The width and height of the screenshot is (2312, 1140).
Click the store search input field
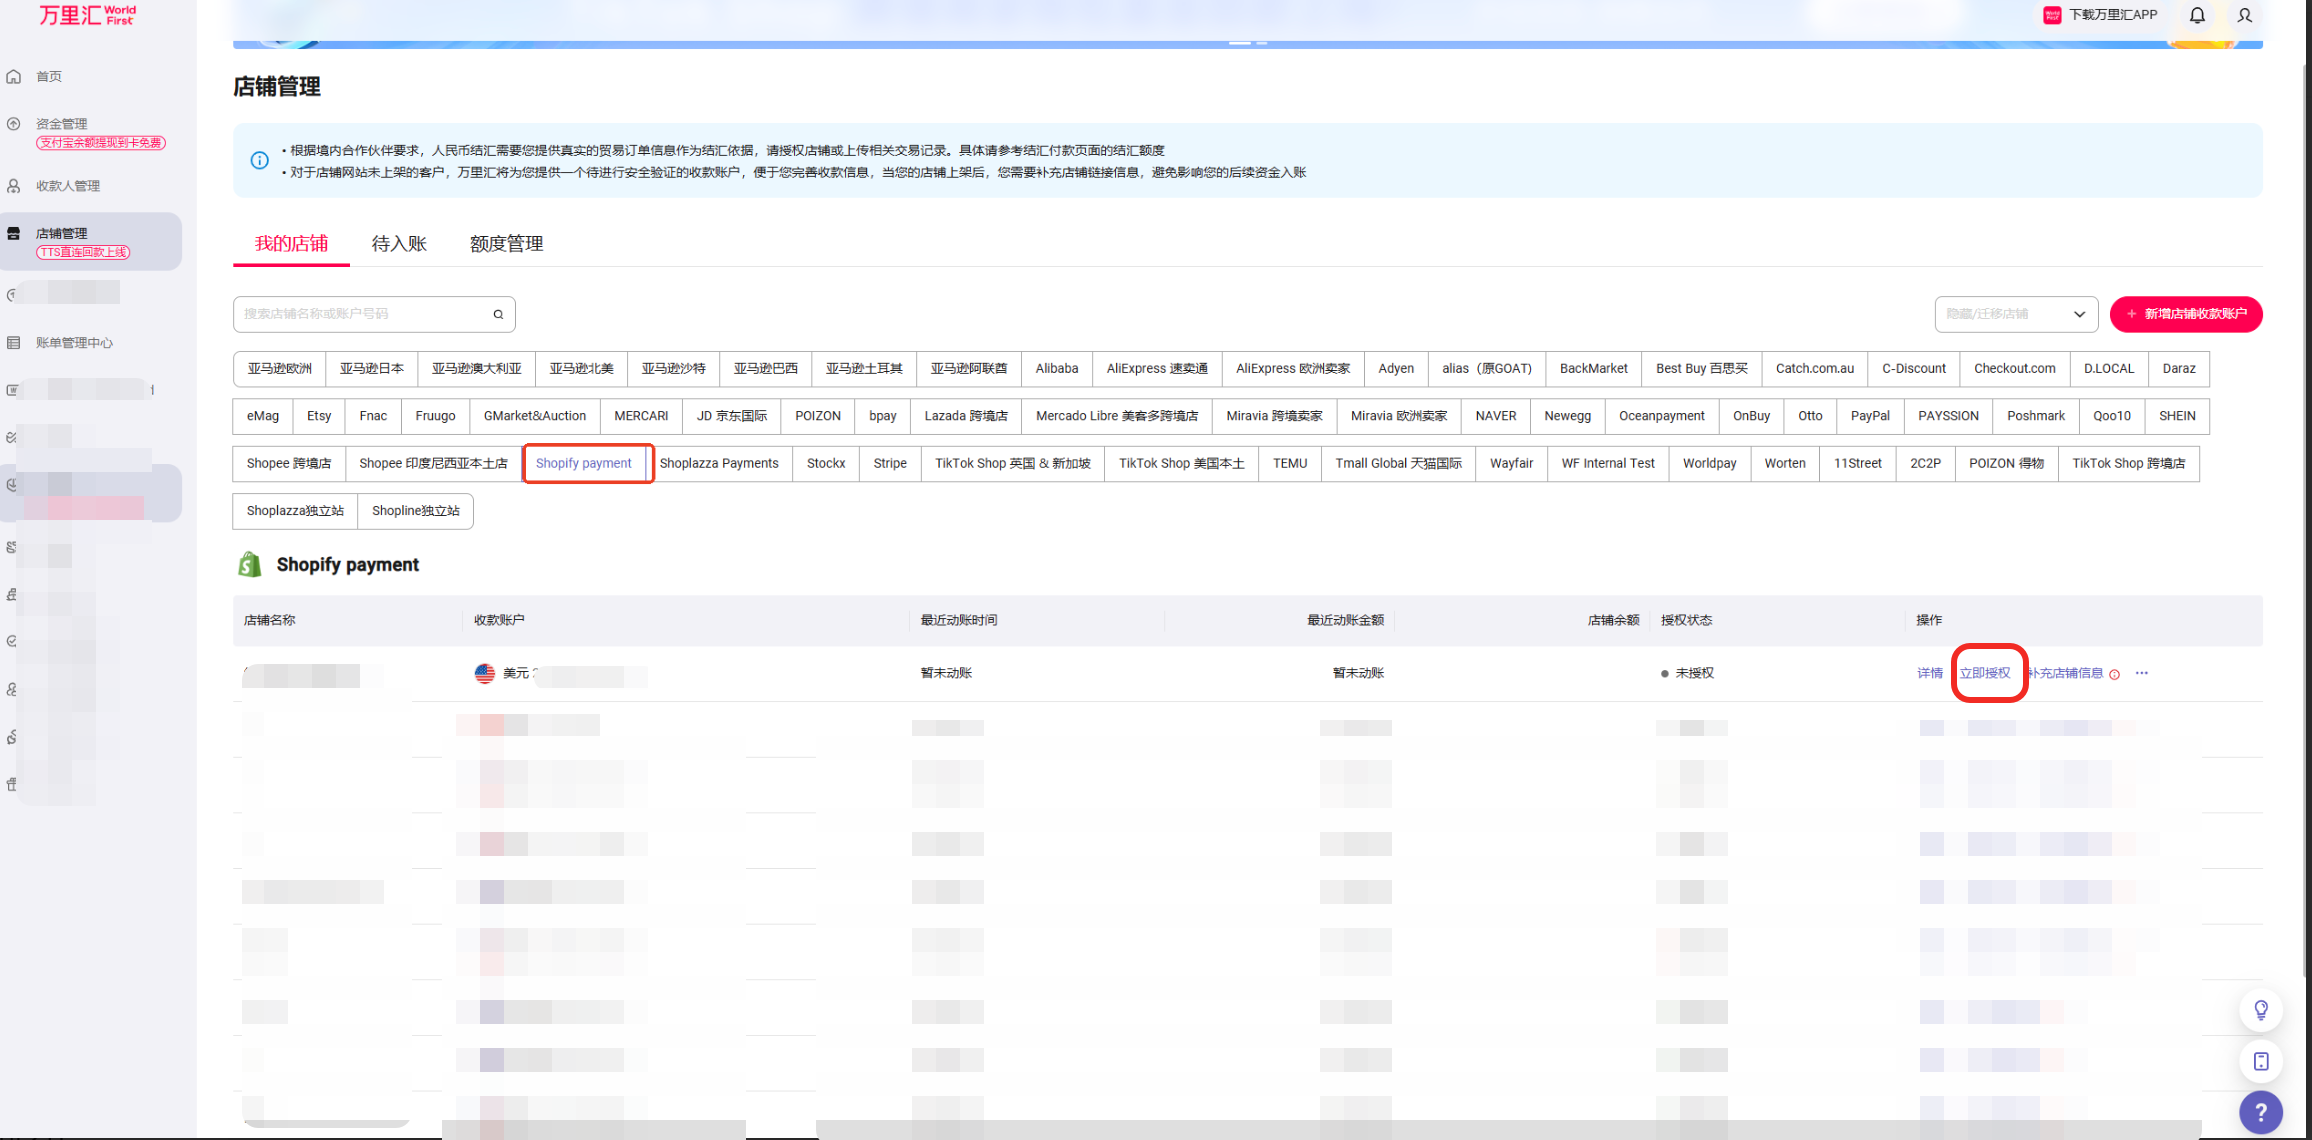[360, 314]
